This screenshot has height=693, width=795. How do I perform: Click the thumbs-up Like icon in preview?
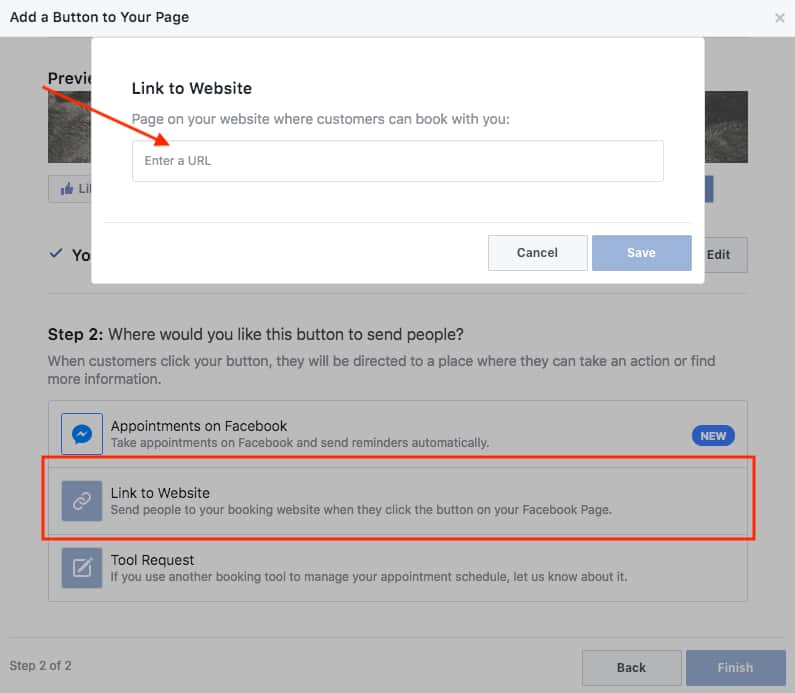[x=66, y=189]
